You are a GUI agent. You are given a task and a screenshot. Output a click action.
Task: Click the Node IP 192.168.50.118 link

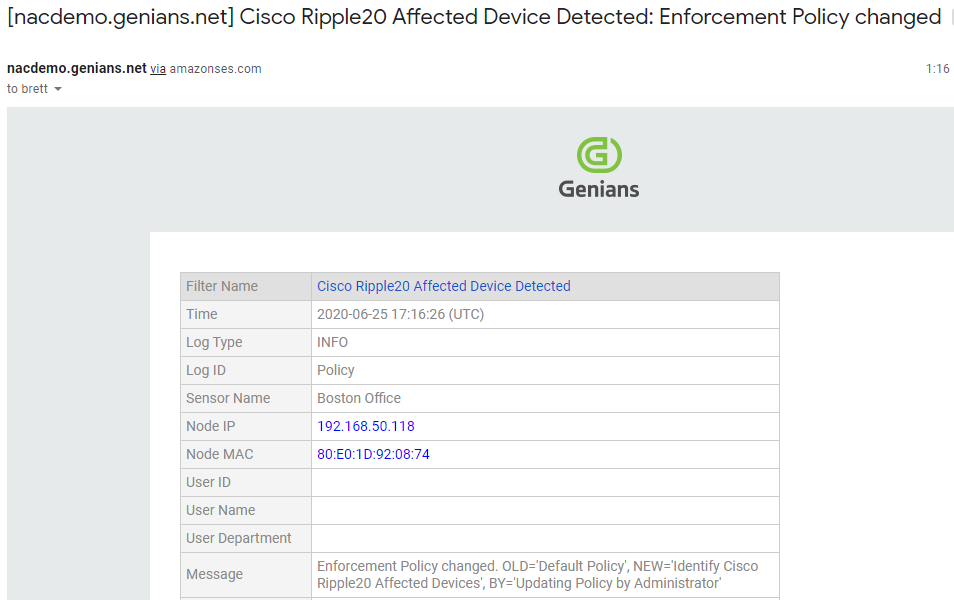click(365, 426)
